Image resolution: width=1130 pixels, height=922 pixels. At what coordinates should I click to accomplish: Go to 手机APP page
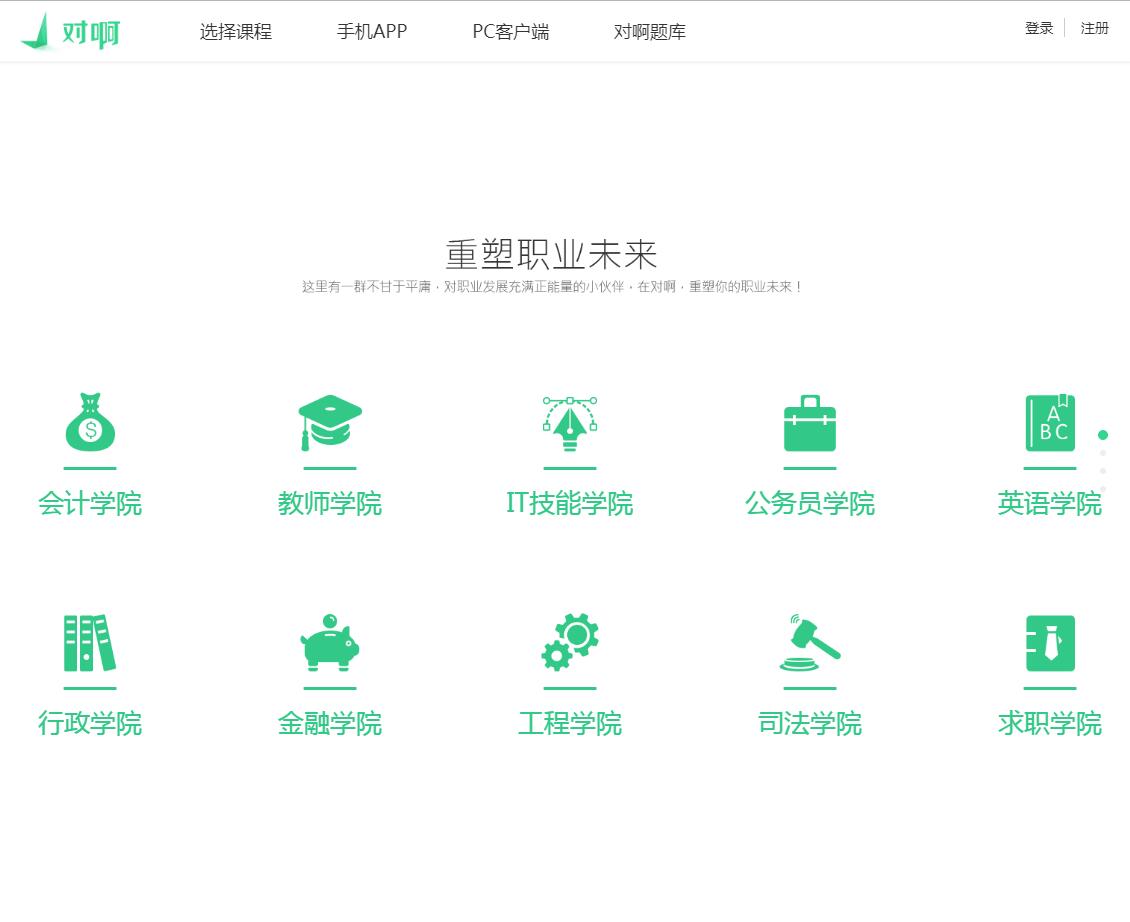tap(372, 32)
